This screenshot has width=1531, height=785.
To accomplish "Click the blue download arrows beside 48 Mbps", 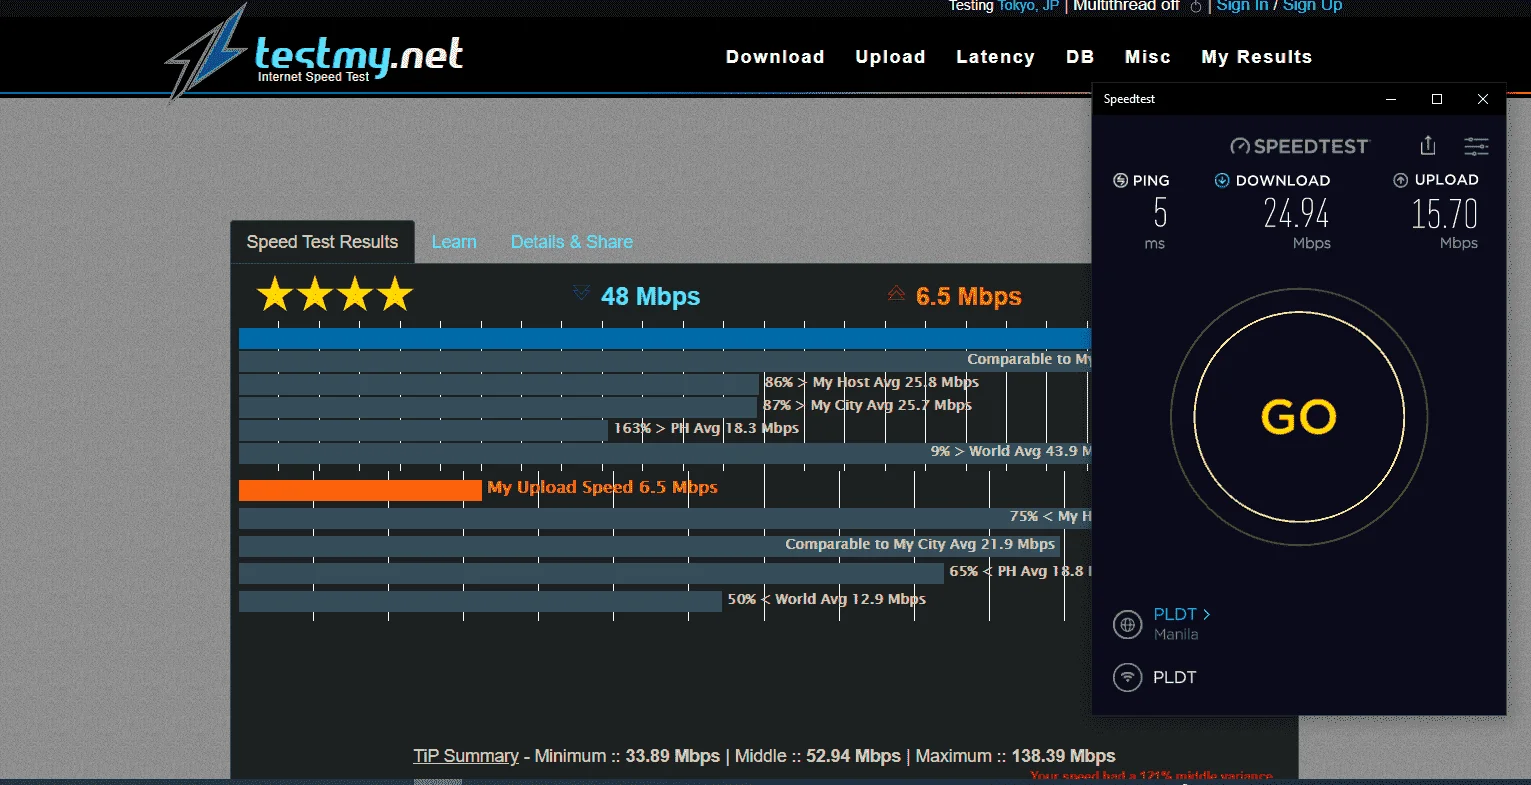I will click(581, 292).
